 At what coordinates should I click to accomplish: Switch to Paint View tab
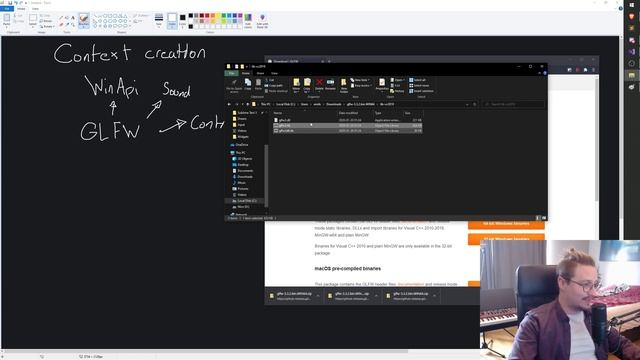pos(35,9)
